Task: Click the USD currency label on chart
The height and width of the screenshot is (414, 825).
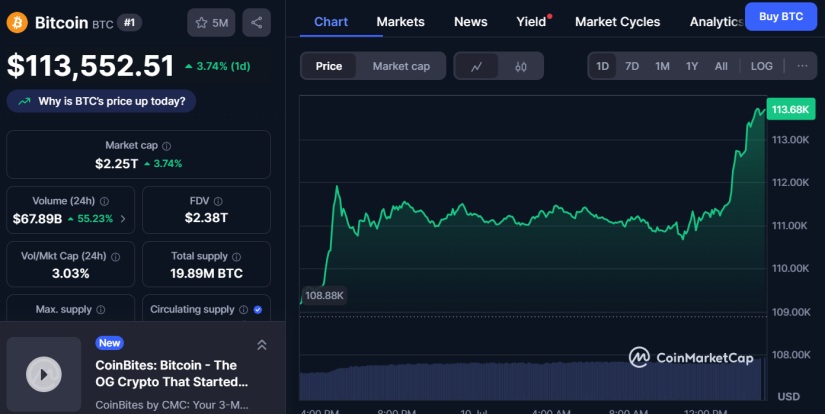Action: tap(788, 397)
